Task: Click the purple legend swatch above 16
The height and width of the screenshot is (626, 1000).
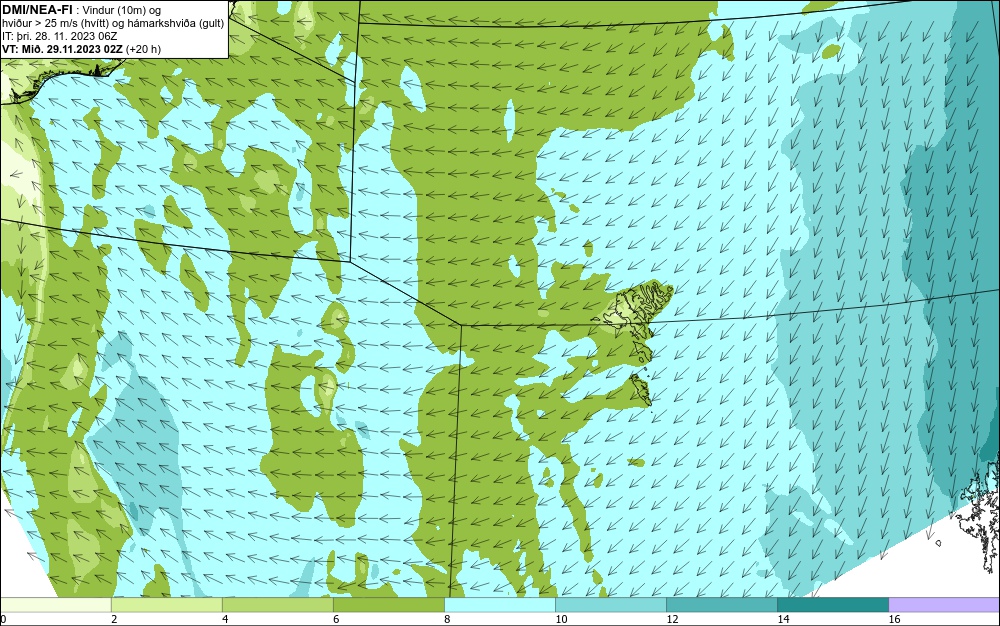Action: pos(944,605)
